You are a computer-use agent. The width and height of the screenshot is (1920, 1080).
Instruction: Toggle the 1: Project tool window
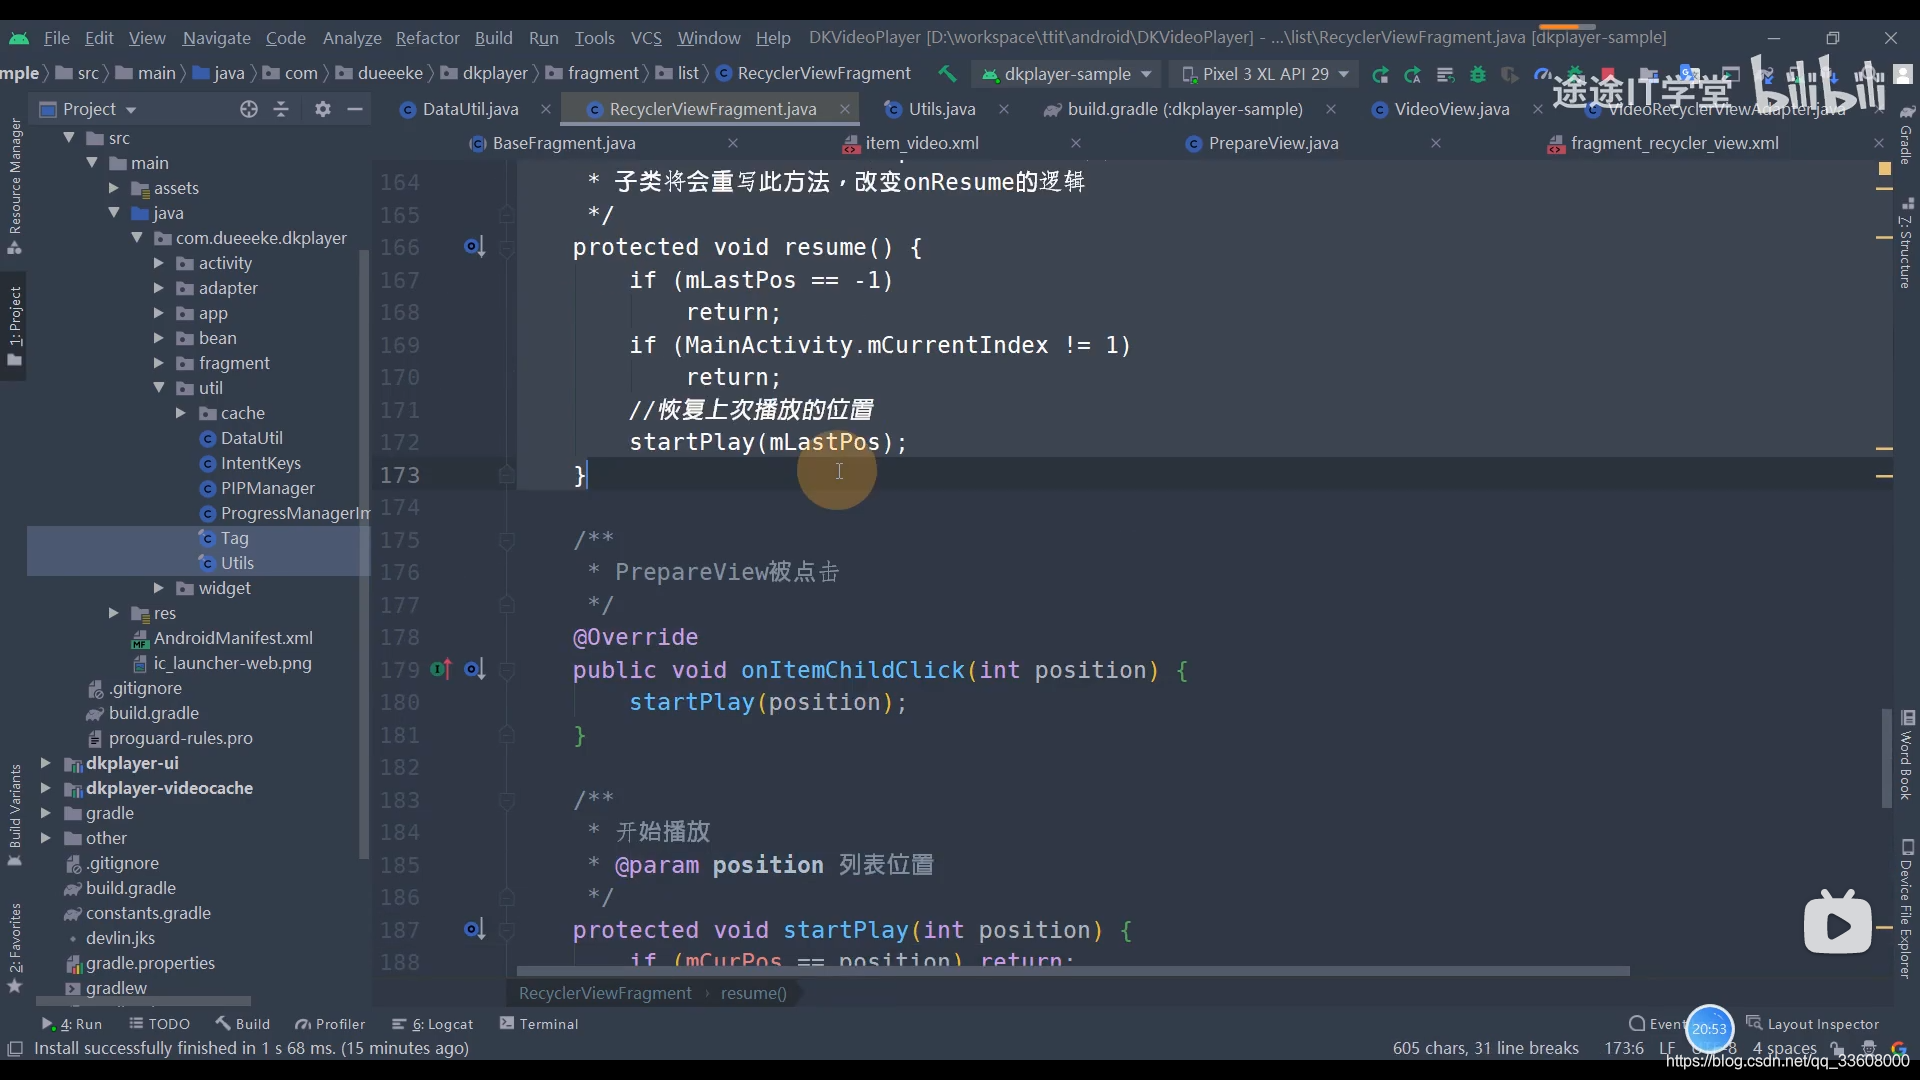(x=14, y=326)
